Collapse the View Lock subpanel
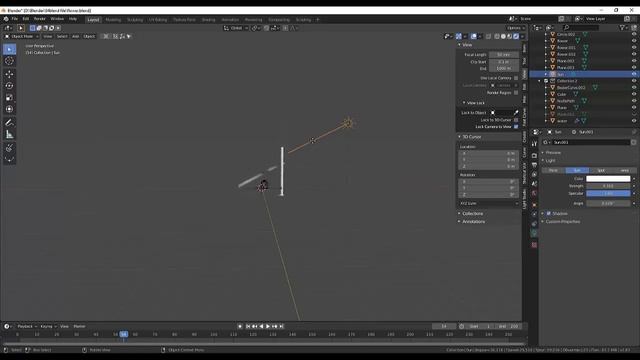The width and height of the screenshot is (640, 360). (x=464, y=103)
